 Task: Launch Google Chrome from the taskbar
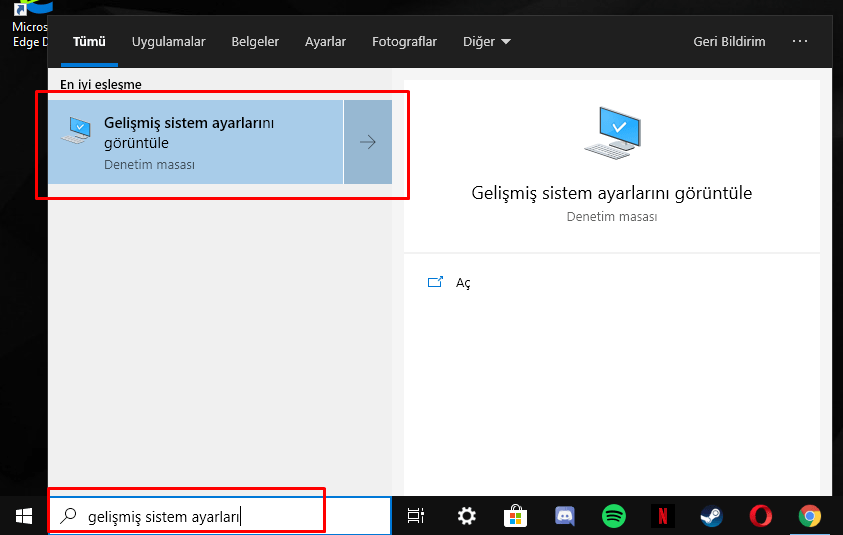(810, 516)
